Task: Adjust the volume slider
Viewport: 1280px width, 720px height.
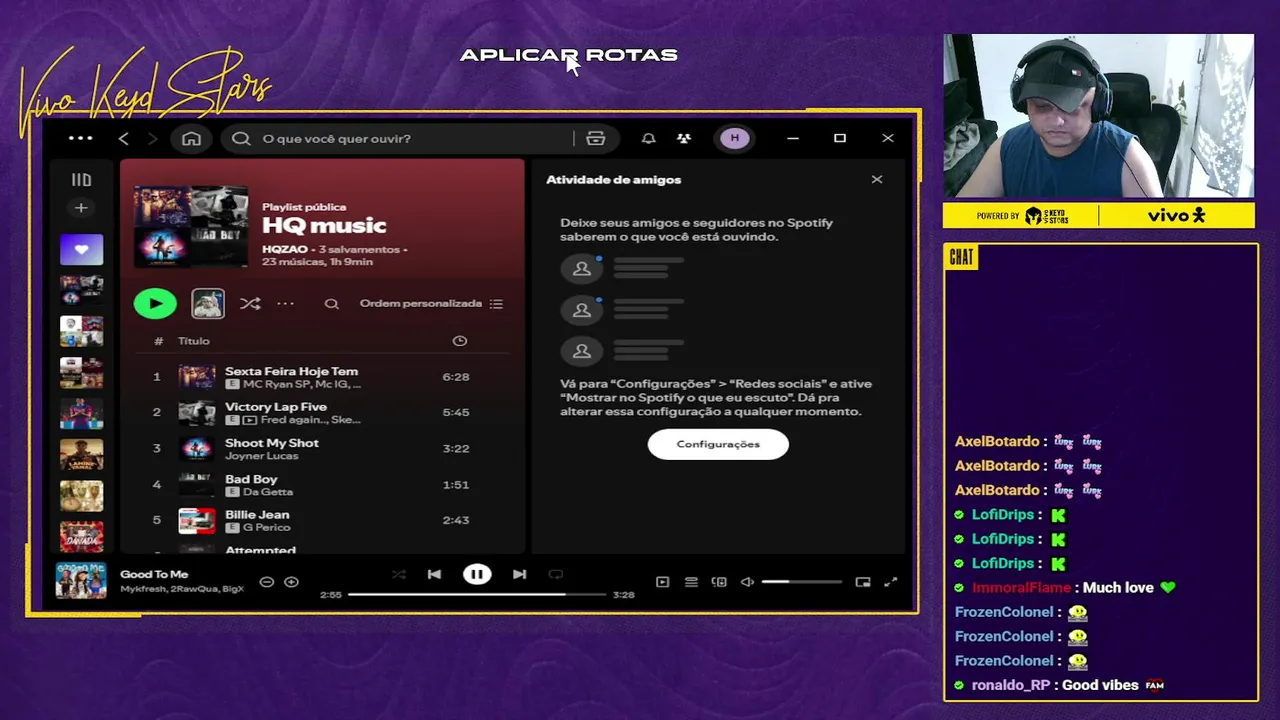Action: 802,582
